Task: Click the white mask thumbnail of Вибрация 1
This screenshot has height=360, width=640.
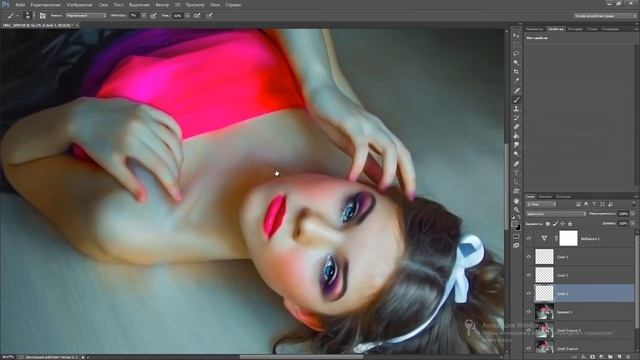Action: point(569,238)
